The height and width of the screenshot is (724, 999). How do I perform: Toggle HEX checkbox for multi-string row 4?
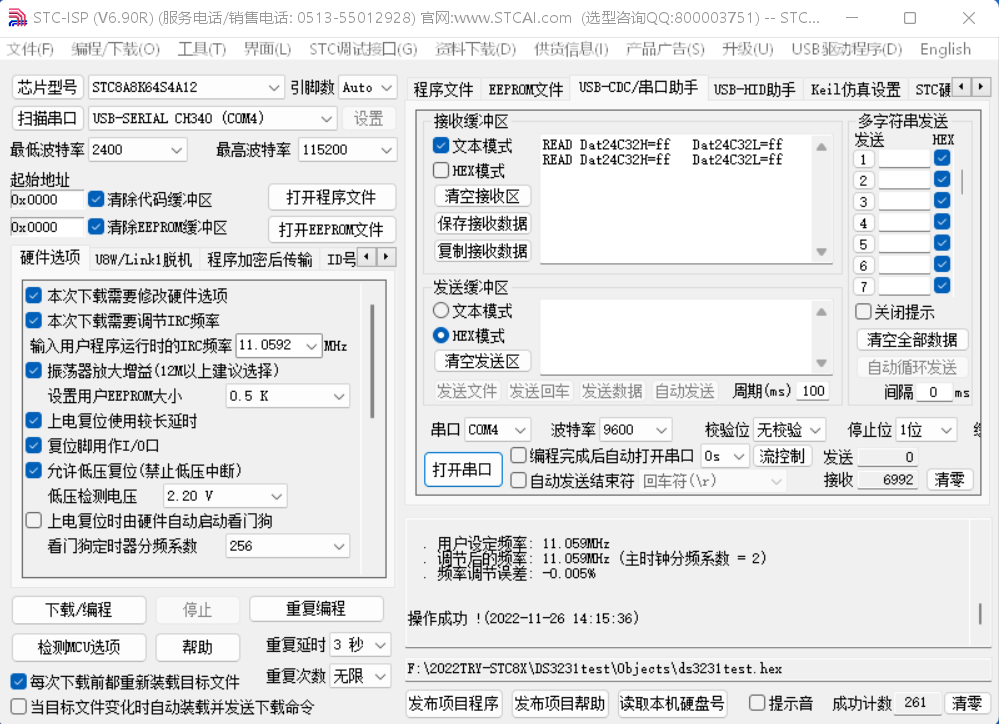942,222
